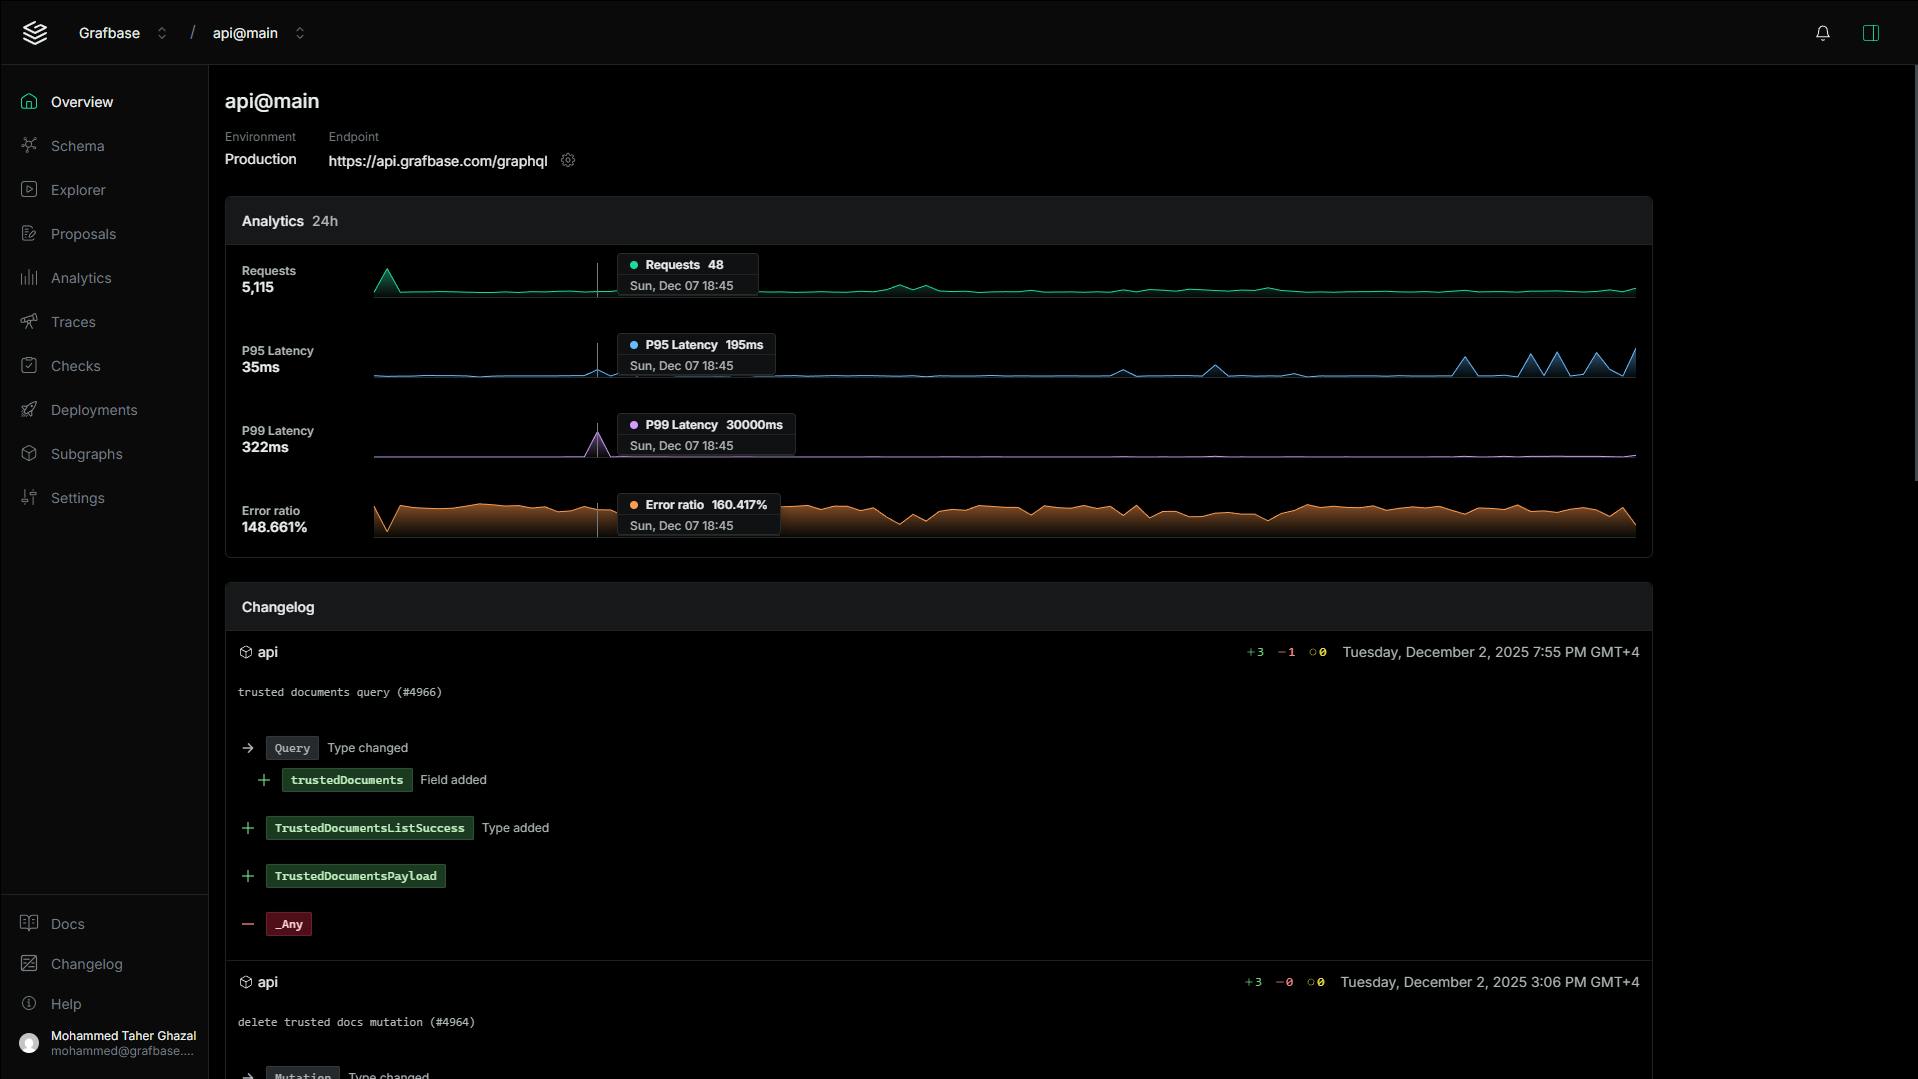Image resolution: width=1918 pixels, height=1079 pixels.
Task: Toggle the right side panel icon
Action: 1870,33
